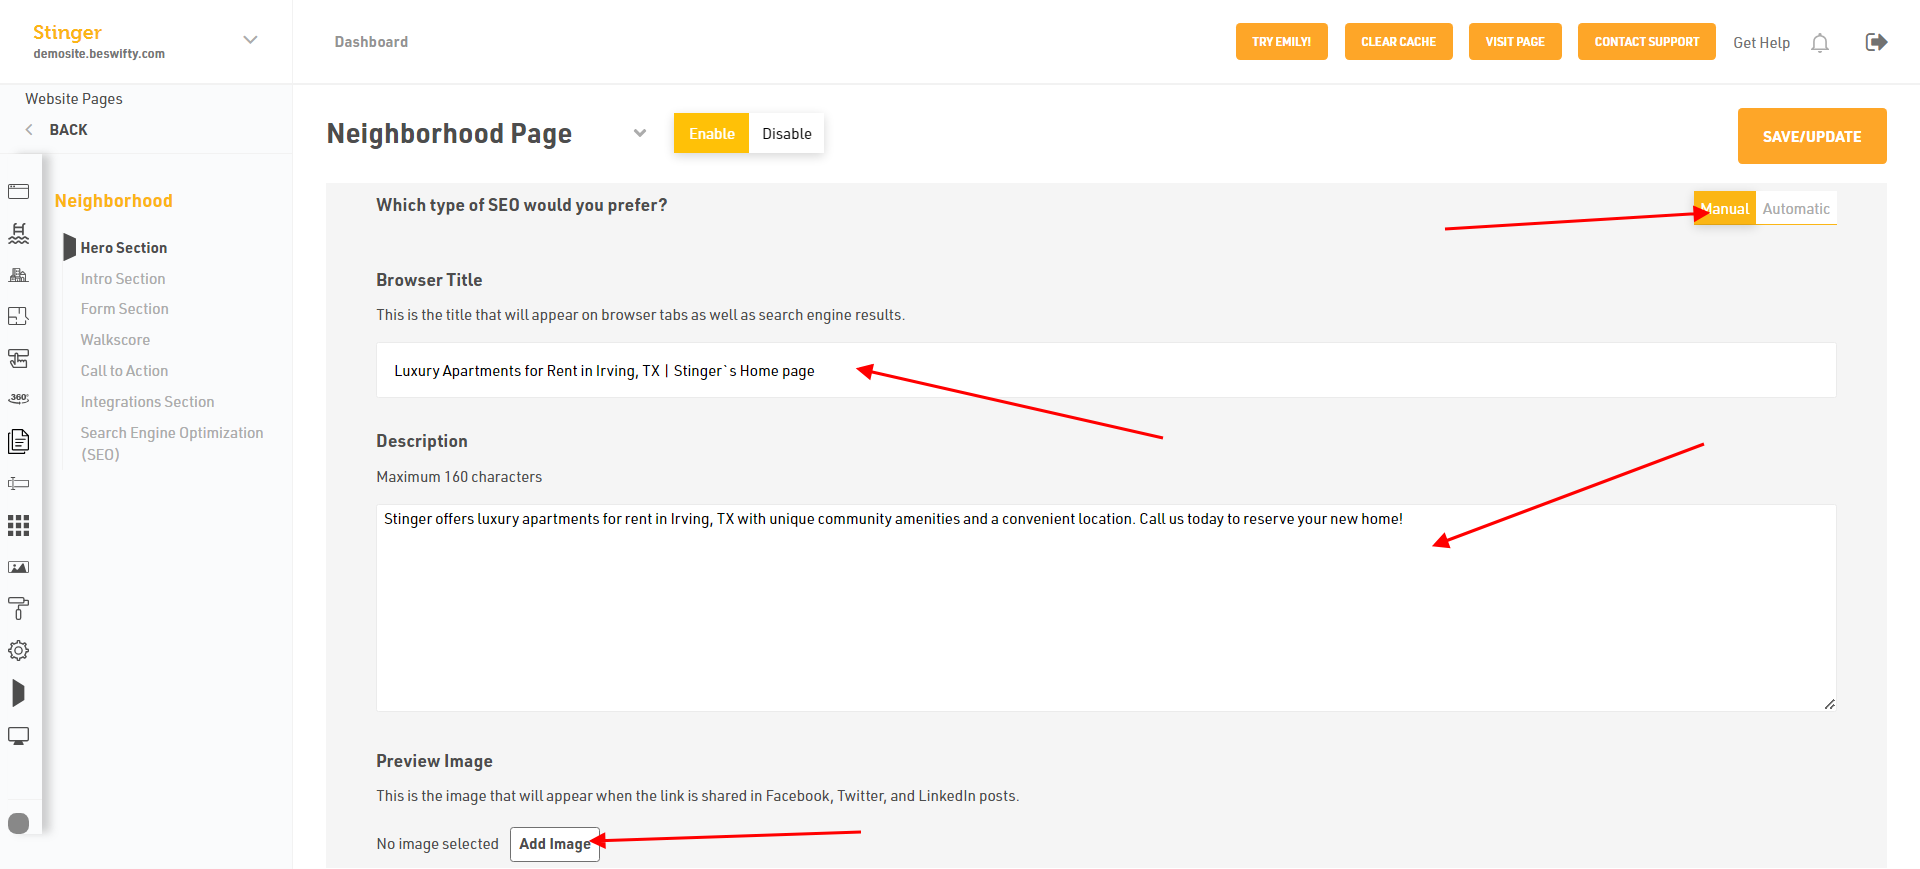The image size is (1920, 869).
Task: Enable the Neighborhood Page
Action: click(711, 134)
